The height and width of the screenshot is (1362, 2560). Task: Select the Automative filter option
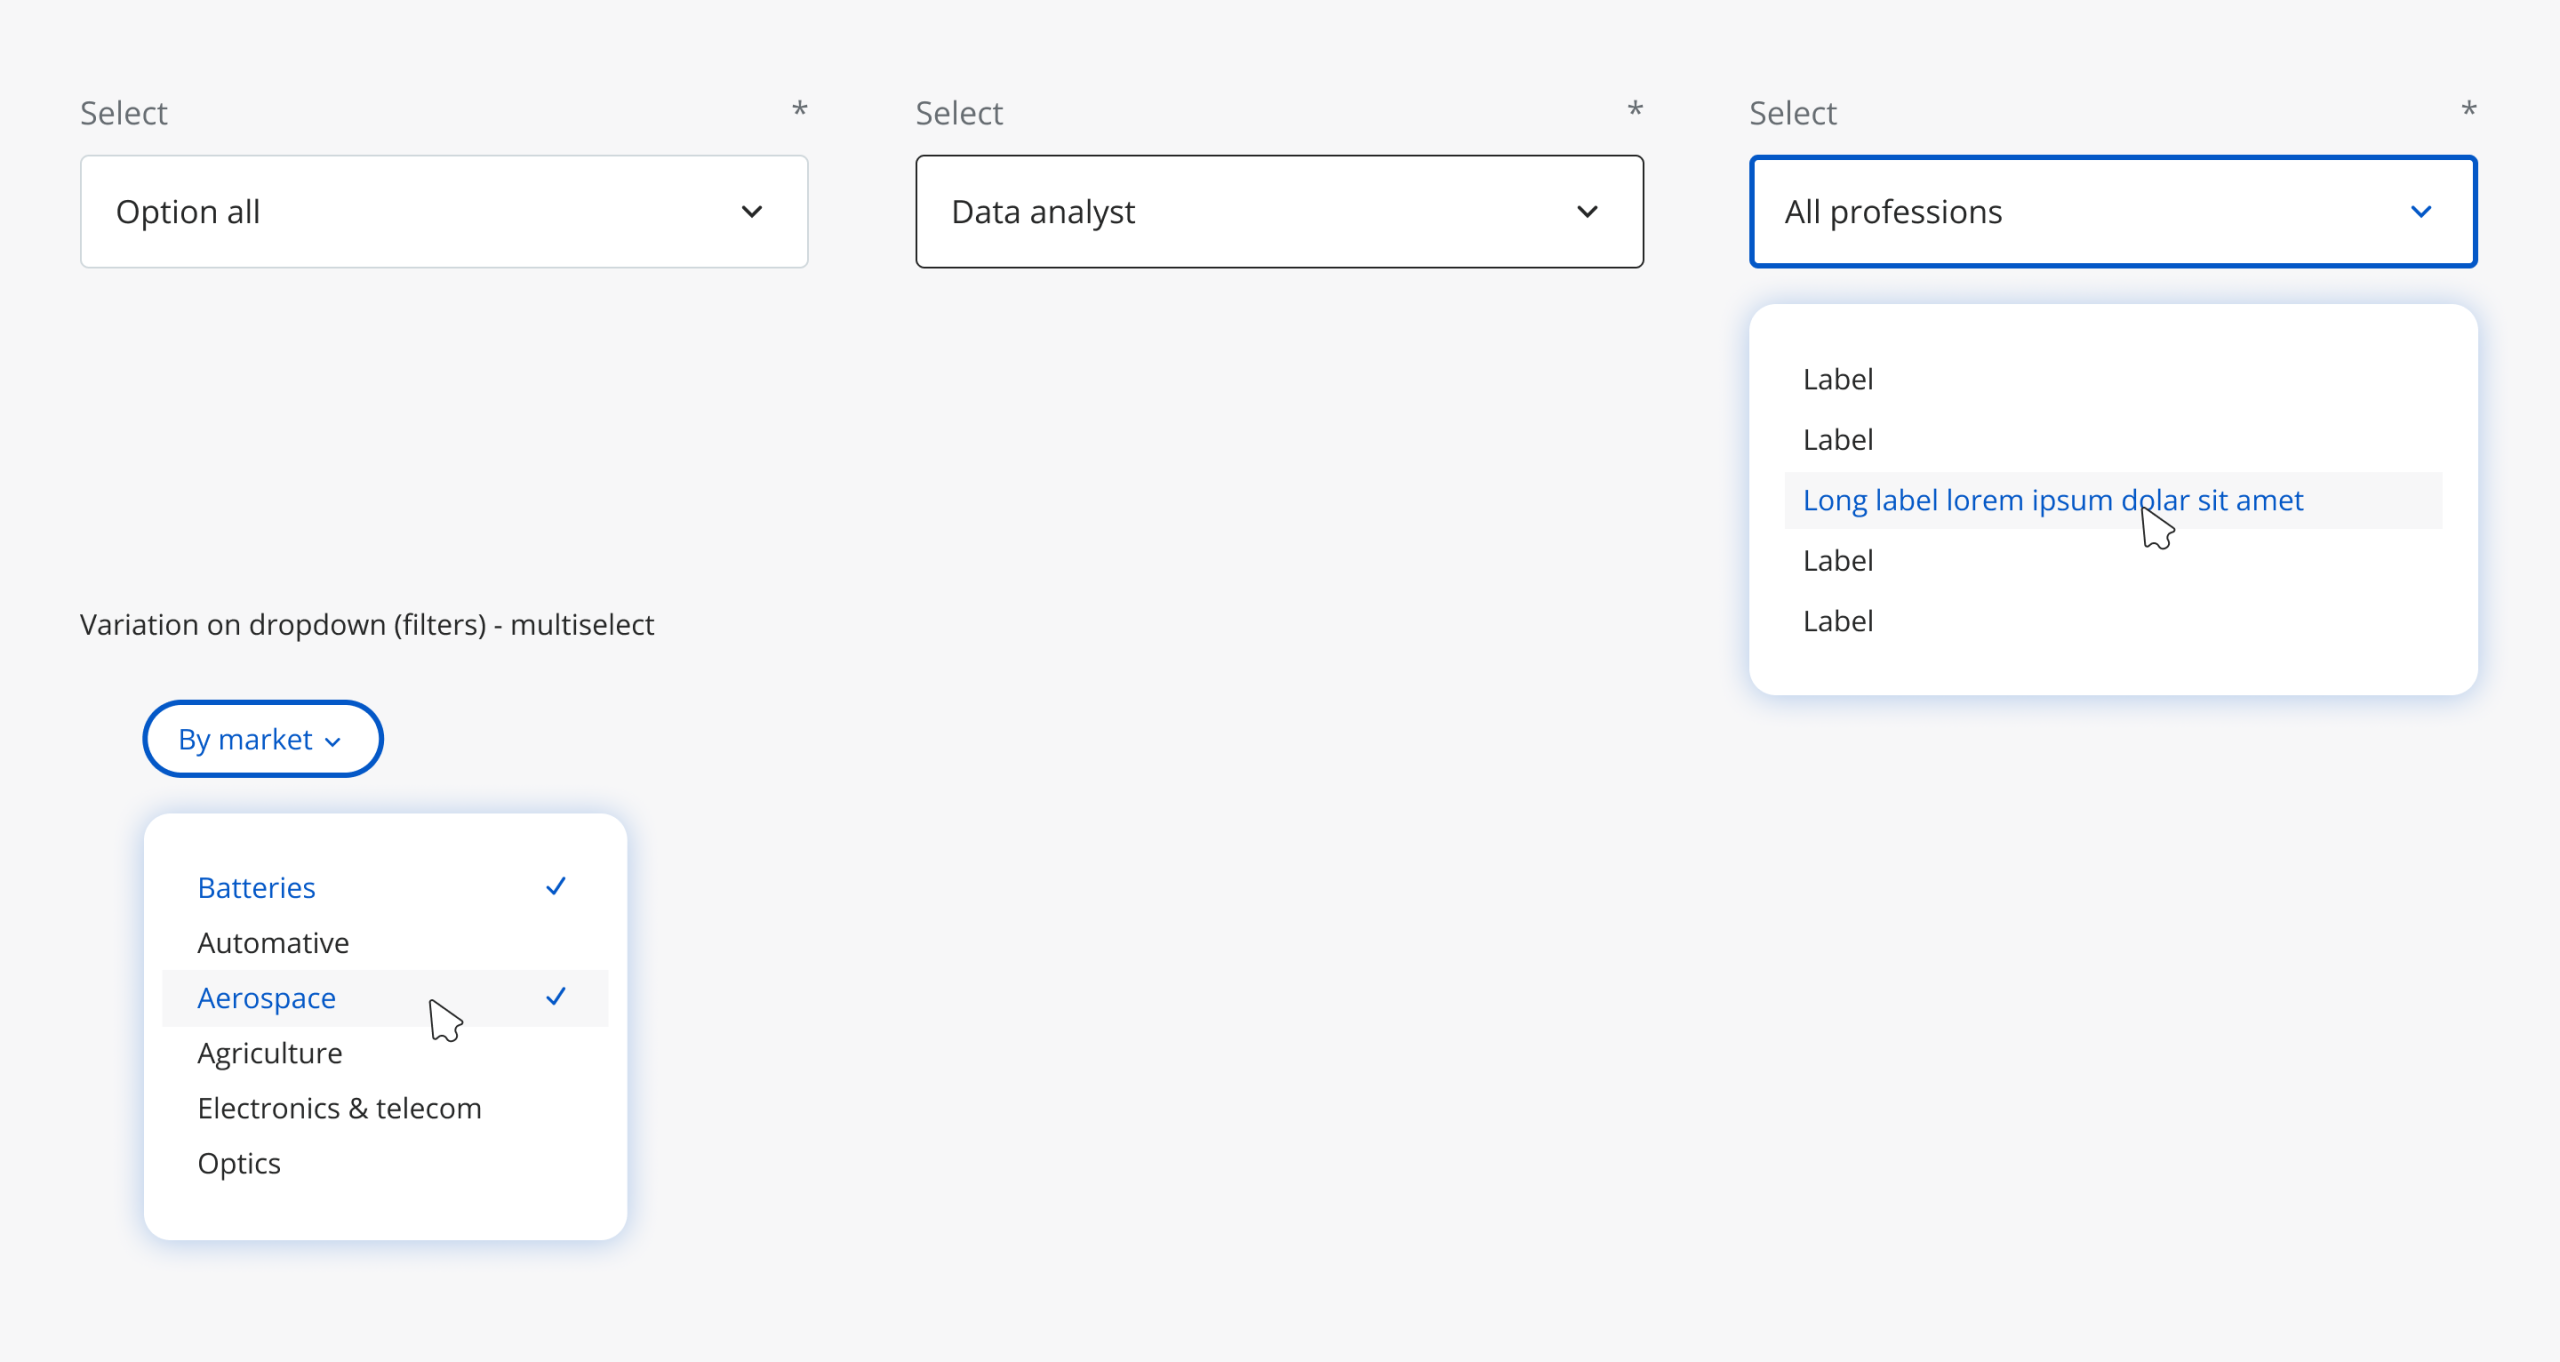[x=273, y=943]
